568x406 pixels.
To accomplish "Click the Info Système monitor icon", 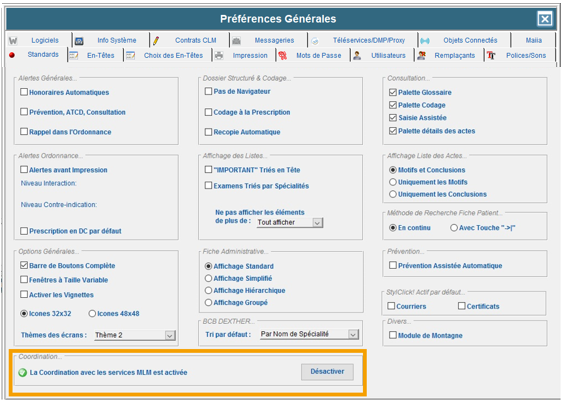I will pyautogui.click(x=79, y=41).
